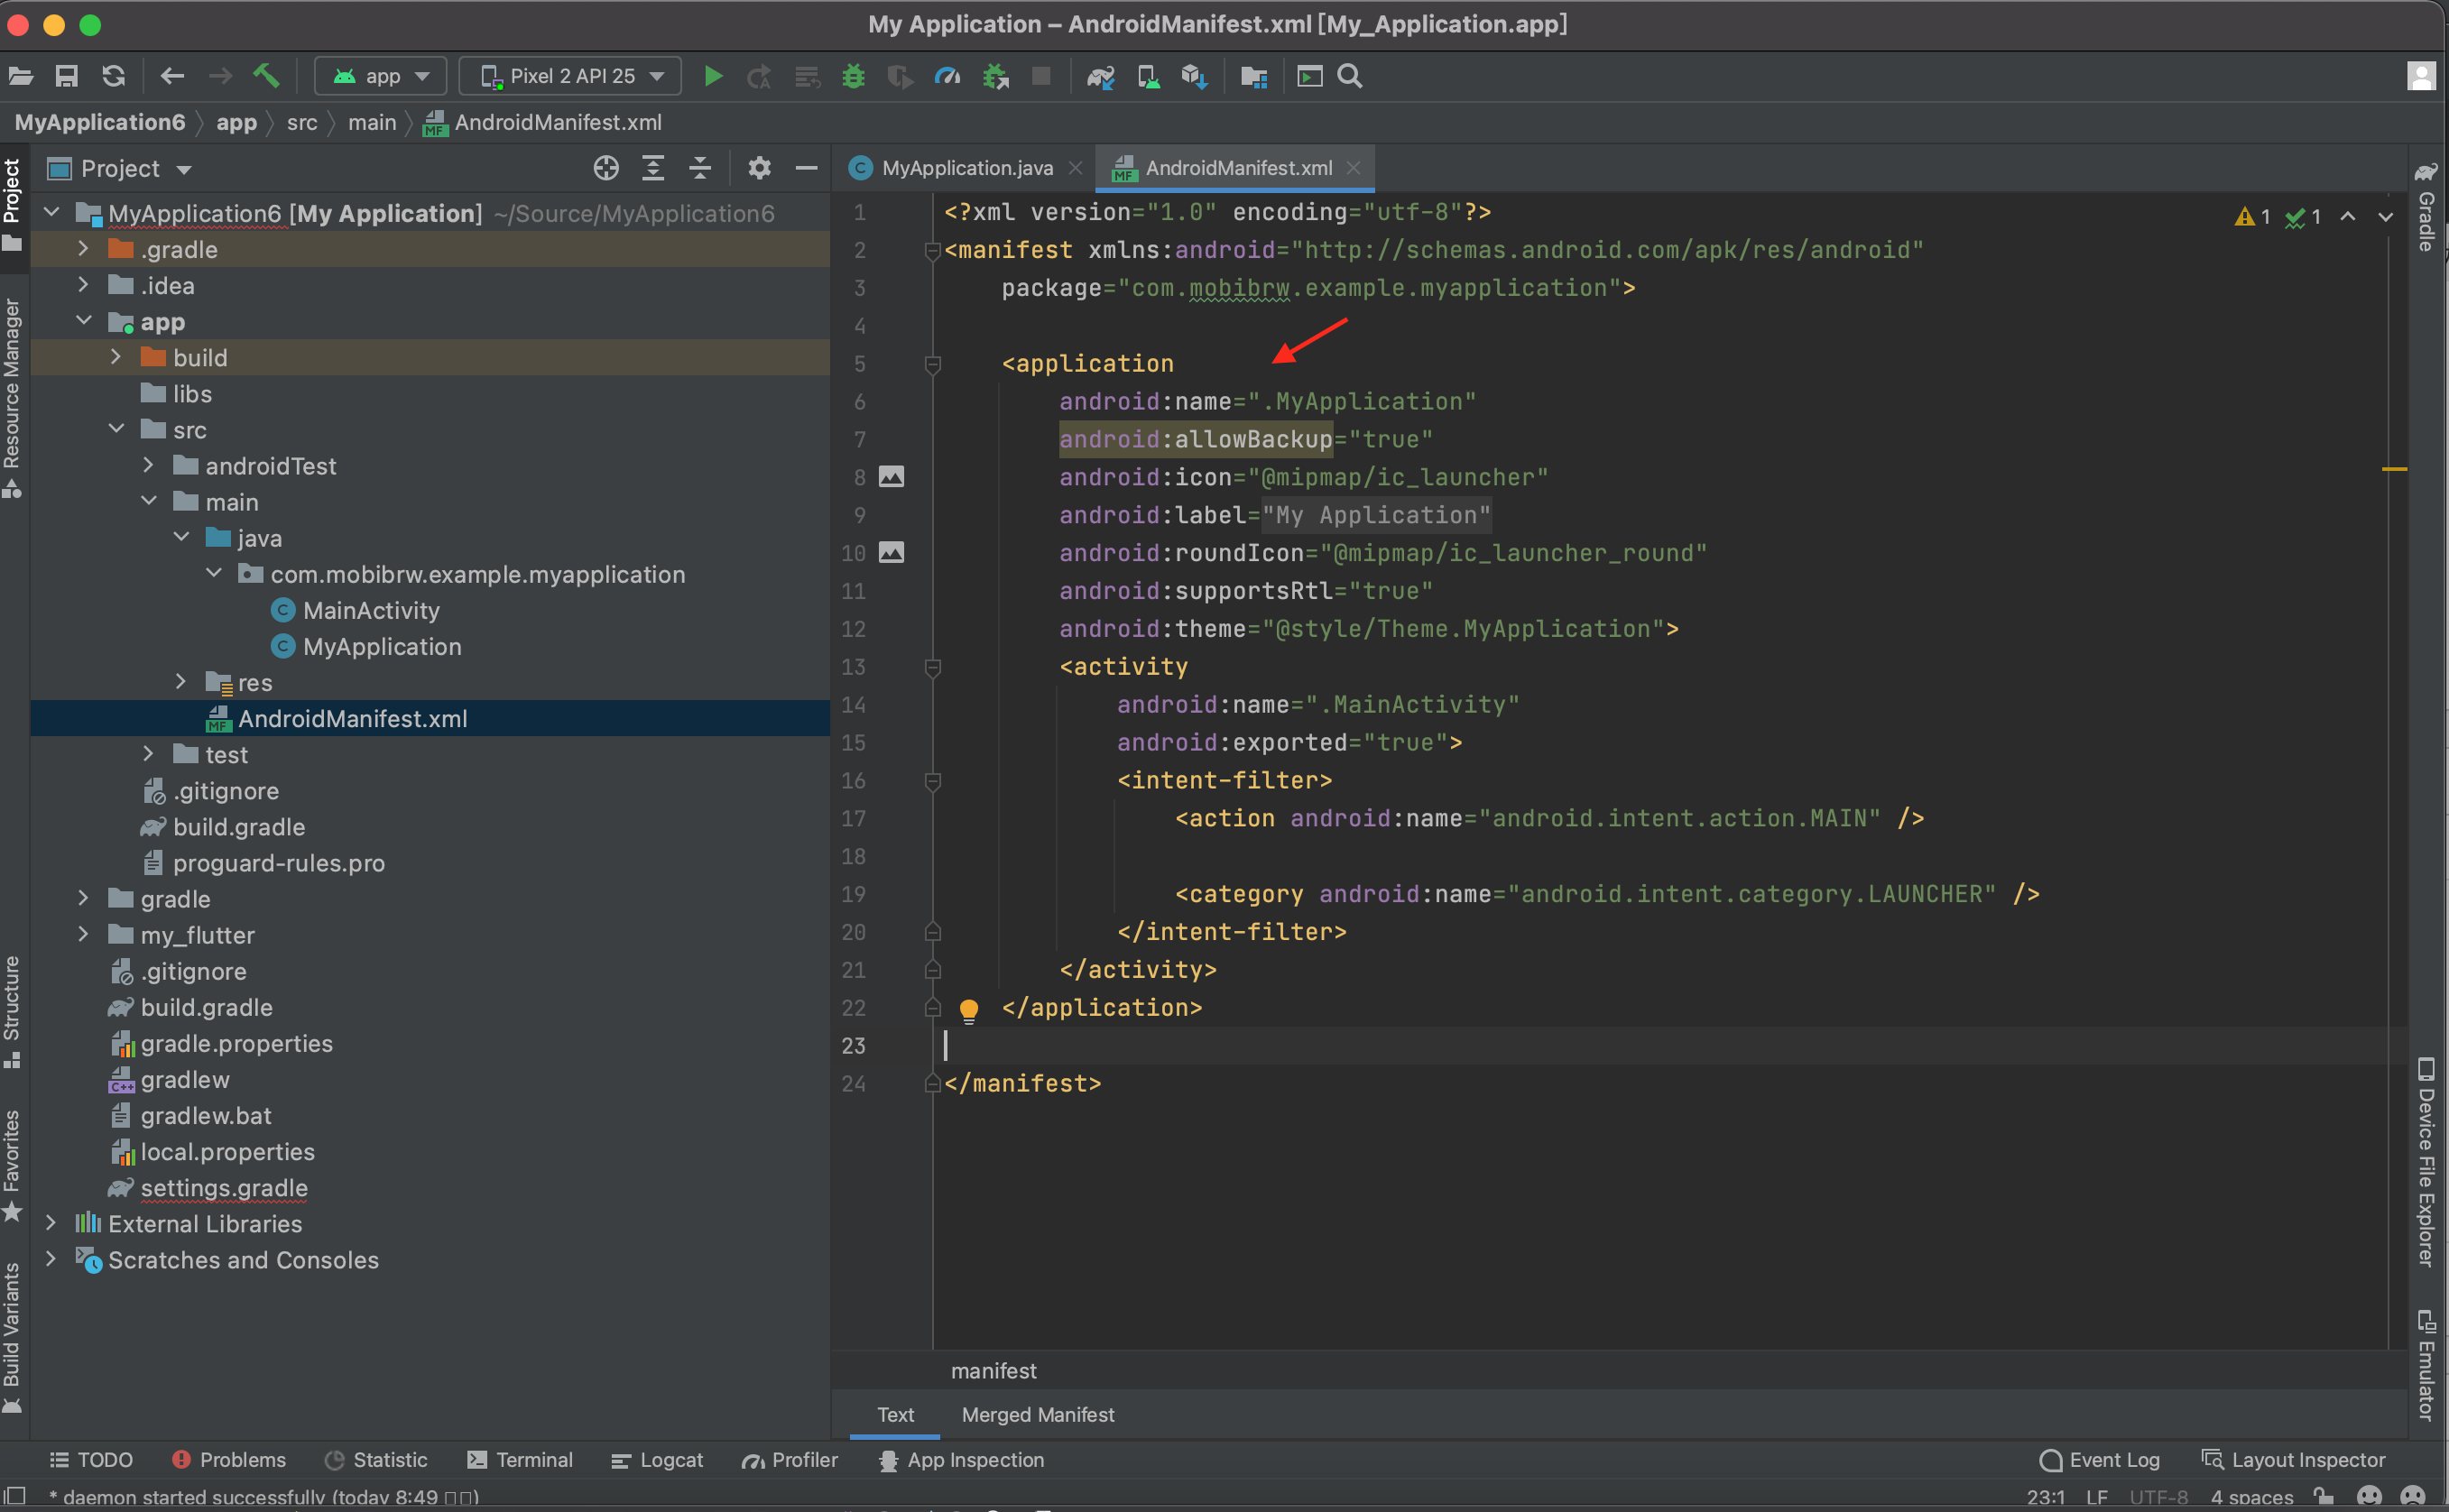The image size is (2449, 1512).
Task: Navigate back with the left arrow icon
Action: click(172, 76)
